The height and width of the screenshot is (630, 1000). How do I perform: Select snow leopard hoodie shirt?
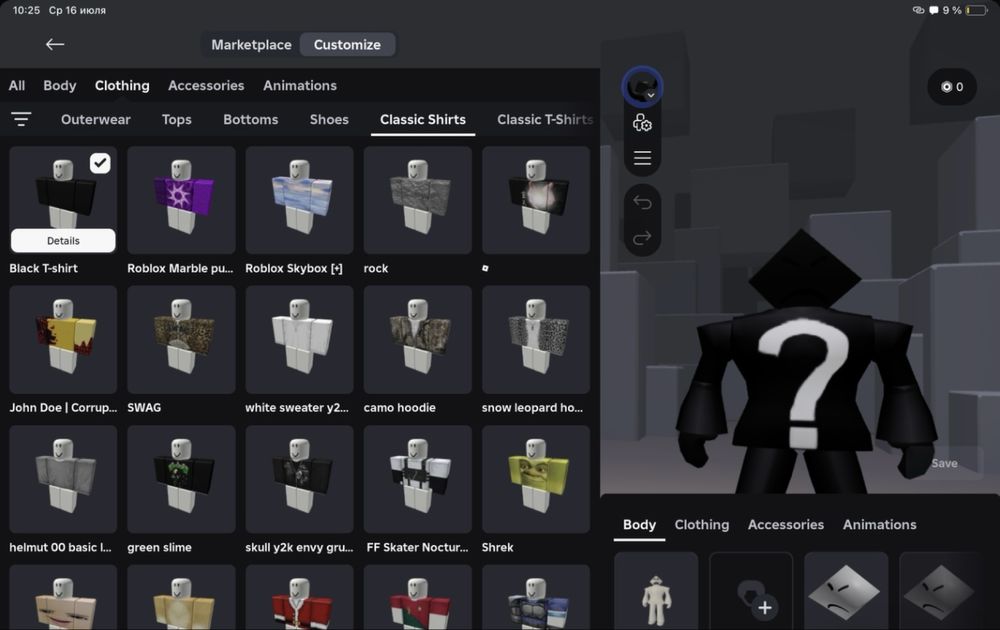point(536,339)
